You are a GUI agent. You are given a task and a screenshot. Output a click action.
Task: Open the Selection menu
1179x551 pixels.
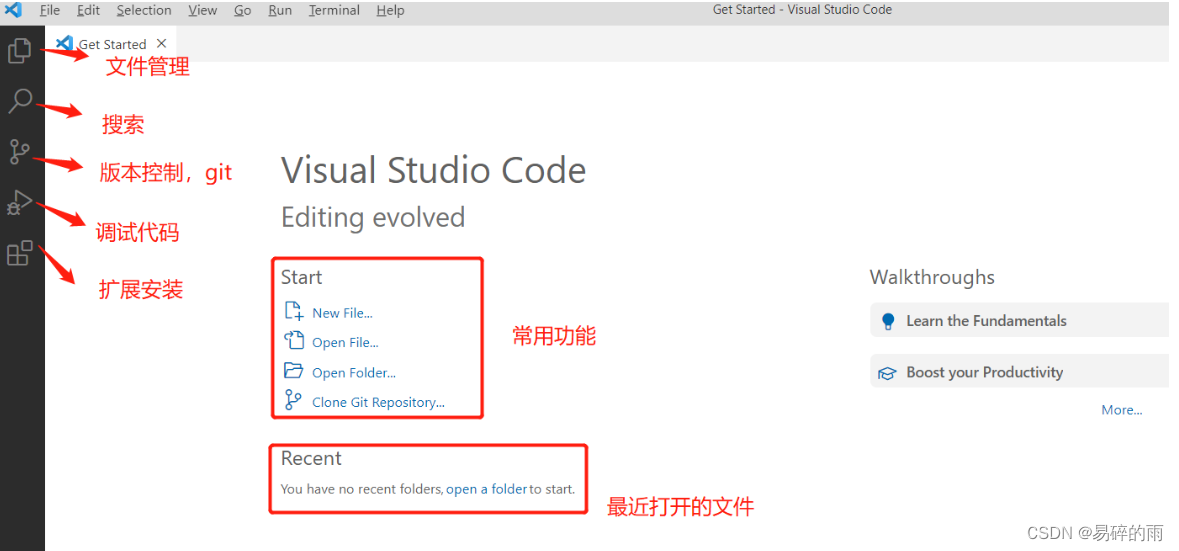tap(144, 11)
